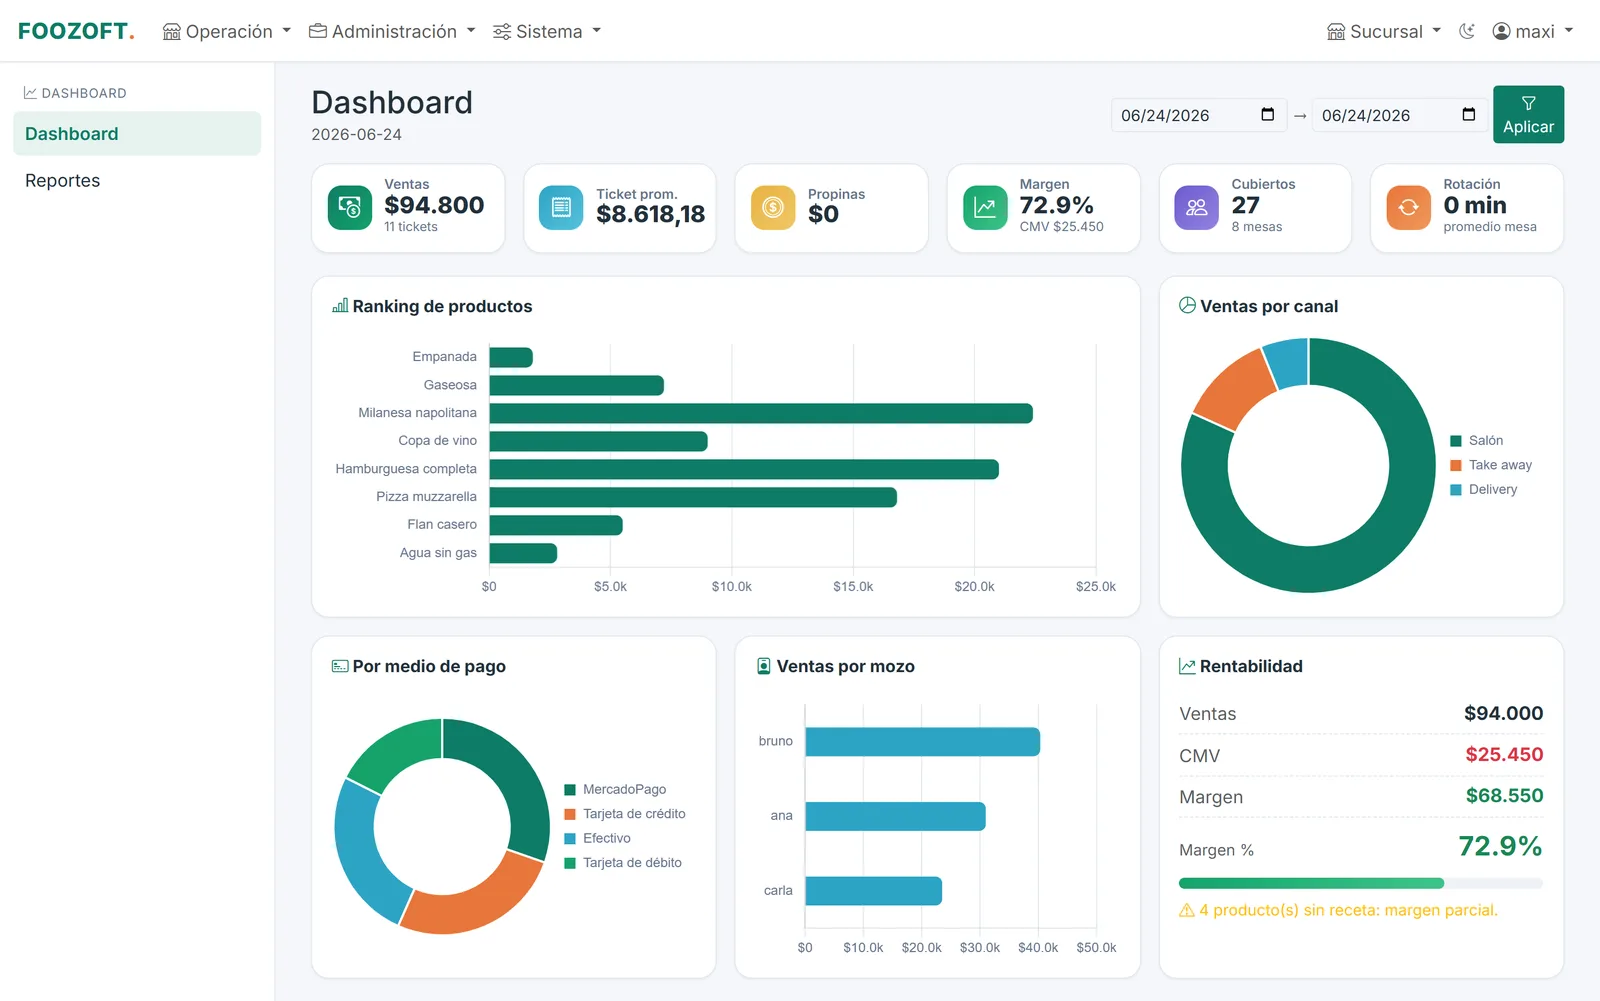This screenshot has width=1600, height=1001.
Task: Toggle dark mode moon icon
Action: [1467, 31]
